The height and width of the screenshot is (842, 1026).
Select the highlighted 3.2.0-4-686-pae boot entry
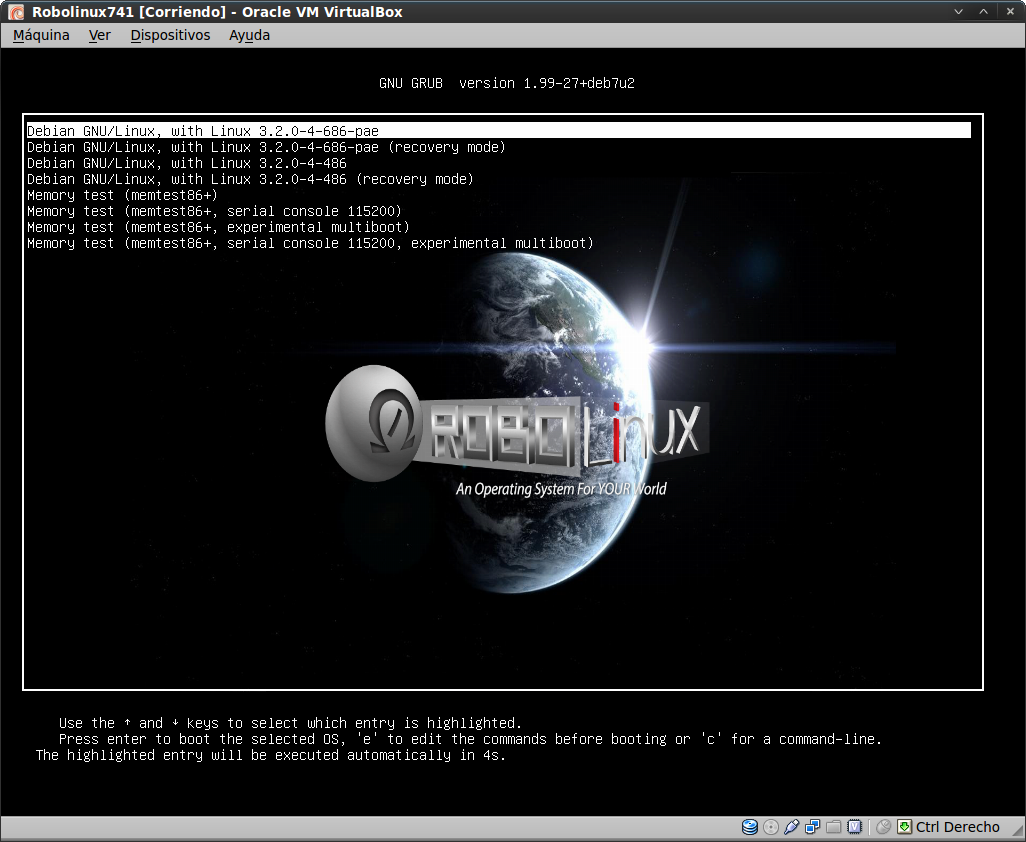(x=202, y=131)
